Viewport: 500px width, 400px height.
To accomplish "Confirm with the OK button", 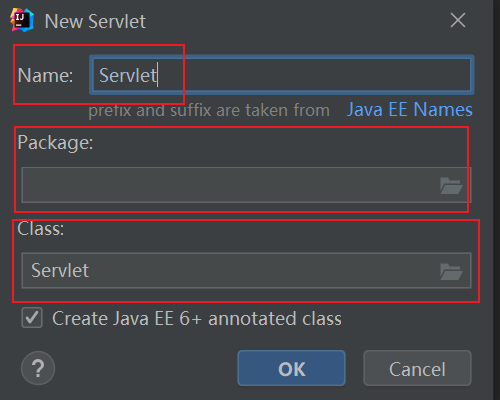I will (291, 368).
